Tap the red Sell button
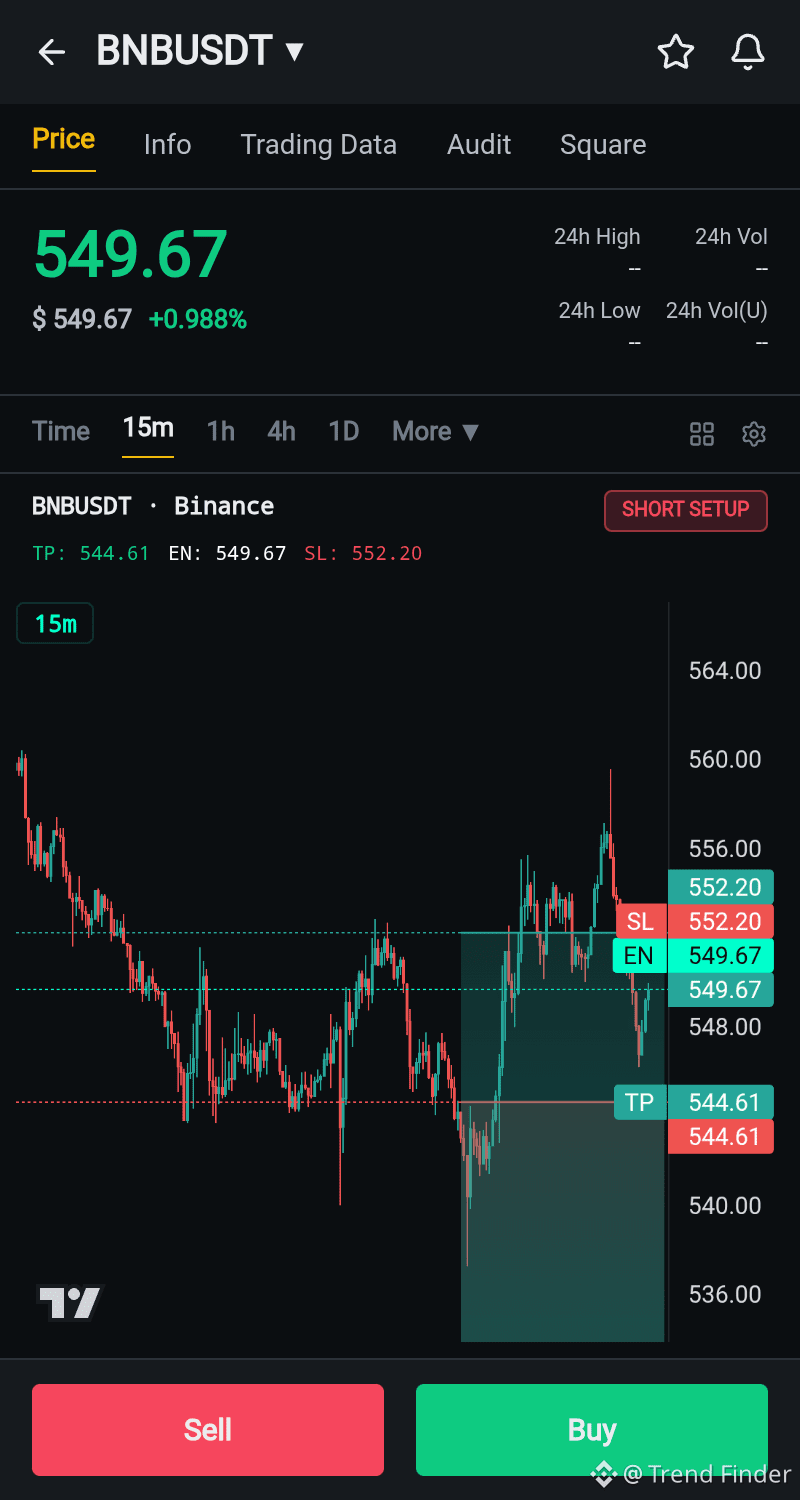Screen dimensions: 800x1500 click(208, 1430)
